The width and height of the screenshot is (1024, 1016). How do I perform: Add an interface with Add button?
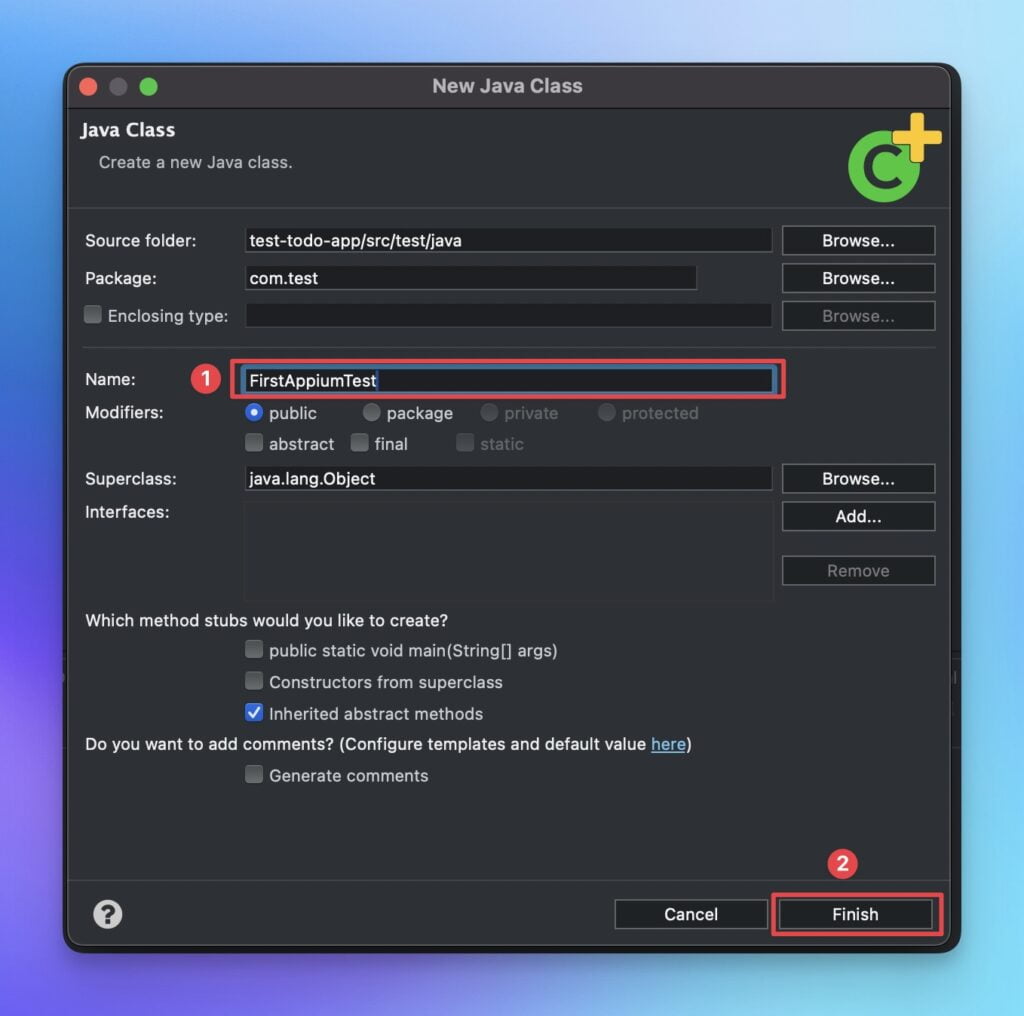click(x=858, y=516)
